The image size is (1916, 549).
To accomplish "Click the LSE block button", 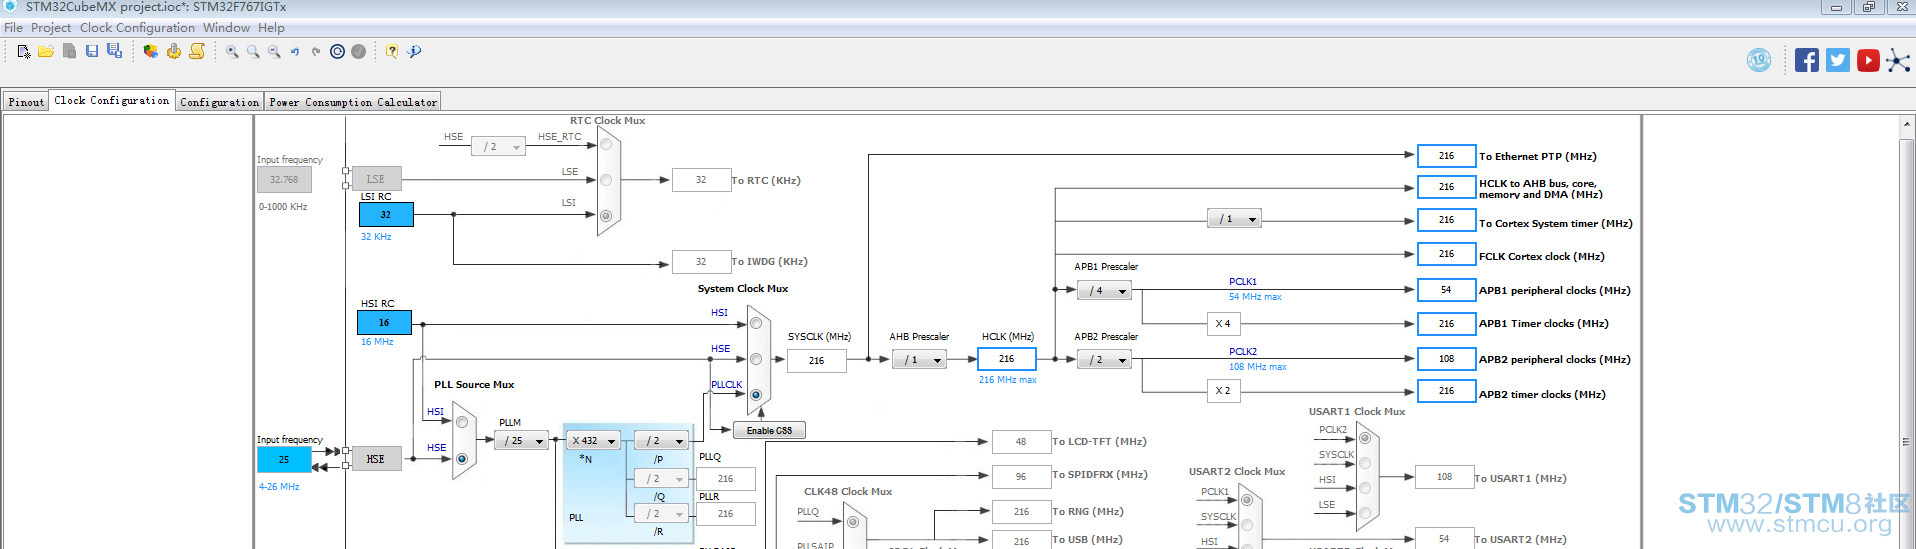I will coord(376,179).
